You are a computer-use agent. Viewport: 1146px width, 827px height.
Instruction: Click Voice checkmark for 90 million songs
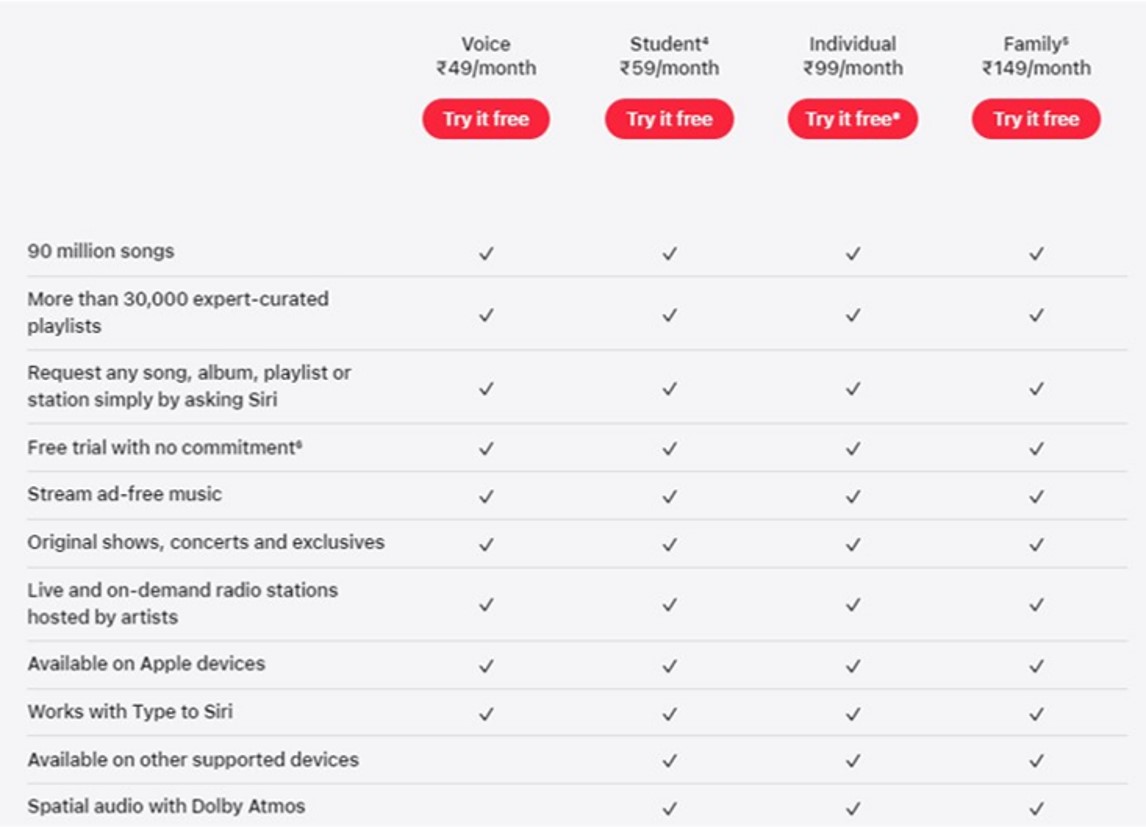pyautogui.click(x=486, y=254)
